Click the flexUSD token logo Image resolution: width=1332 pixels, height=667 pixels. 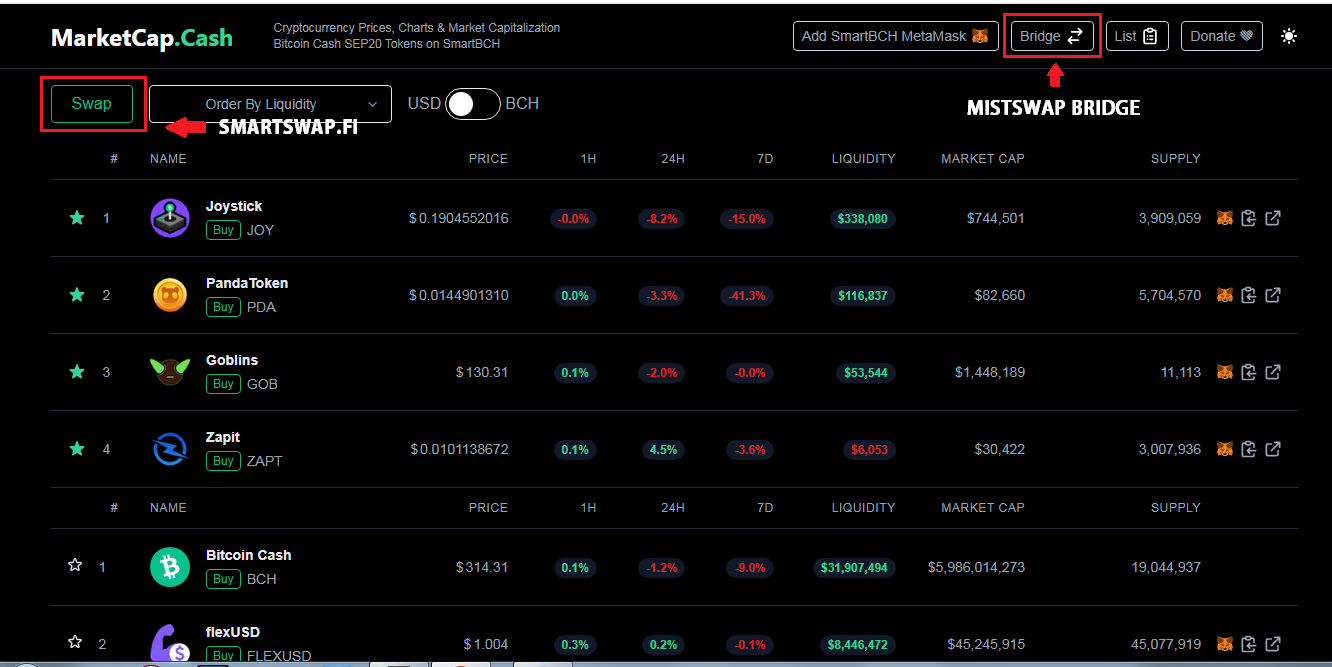click(x=170, y=644)
